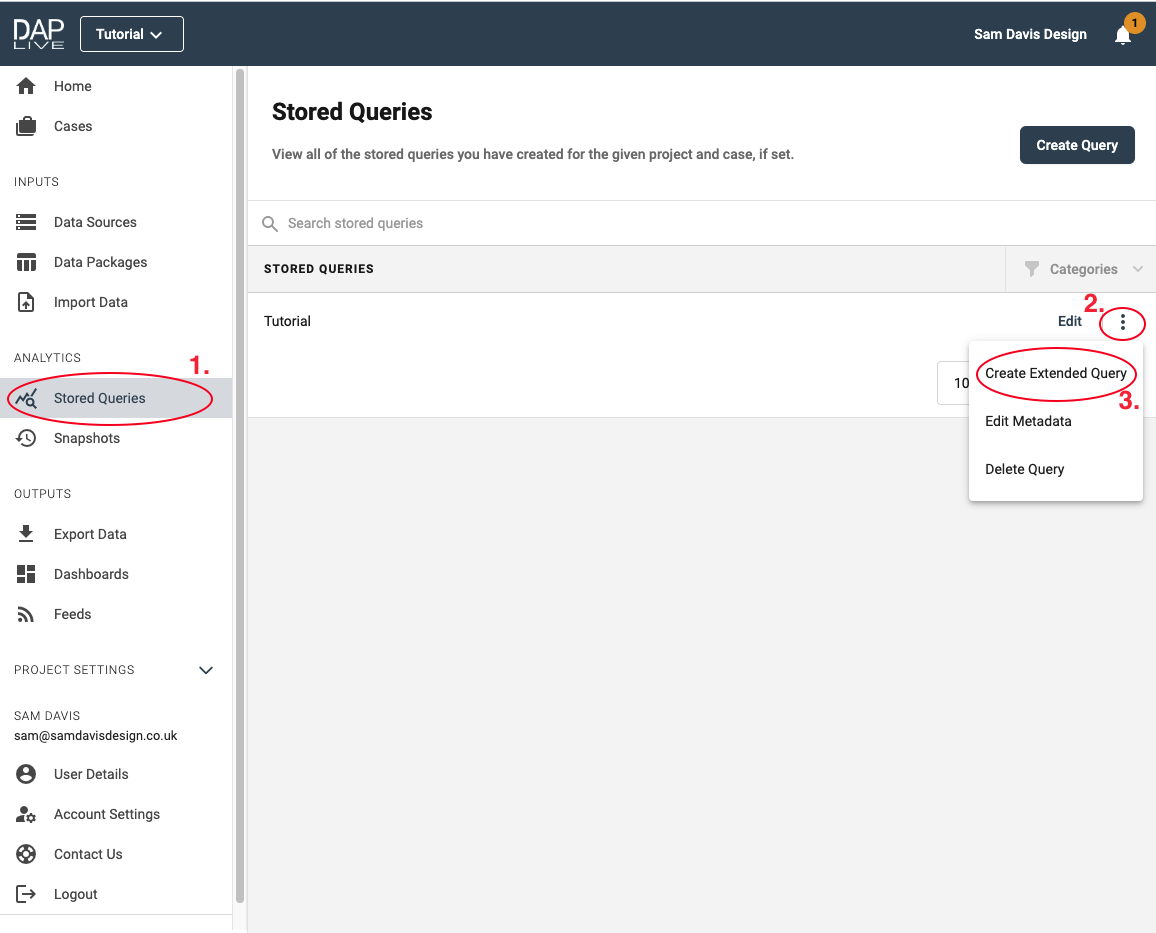
Task: Edit the Tutorial stored query
Action: (x=1069, y=321)
